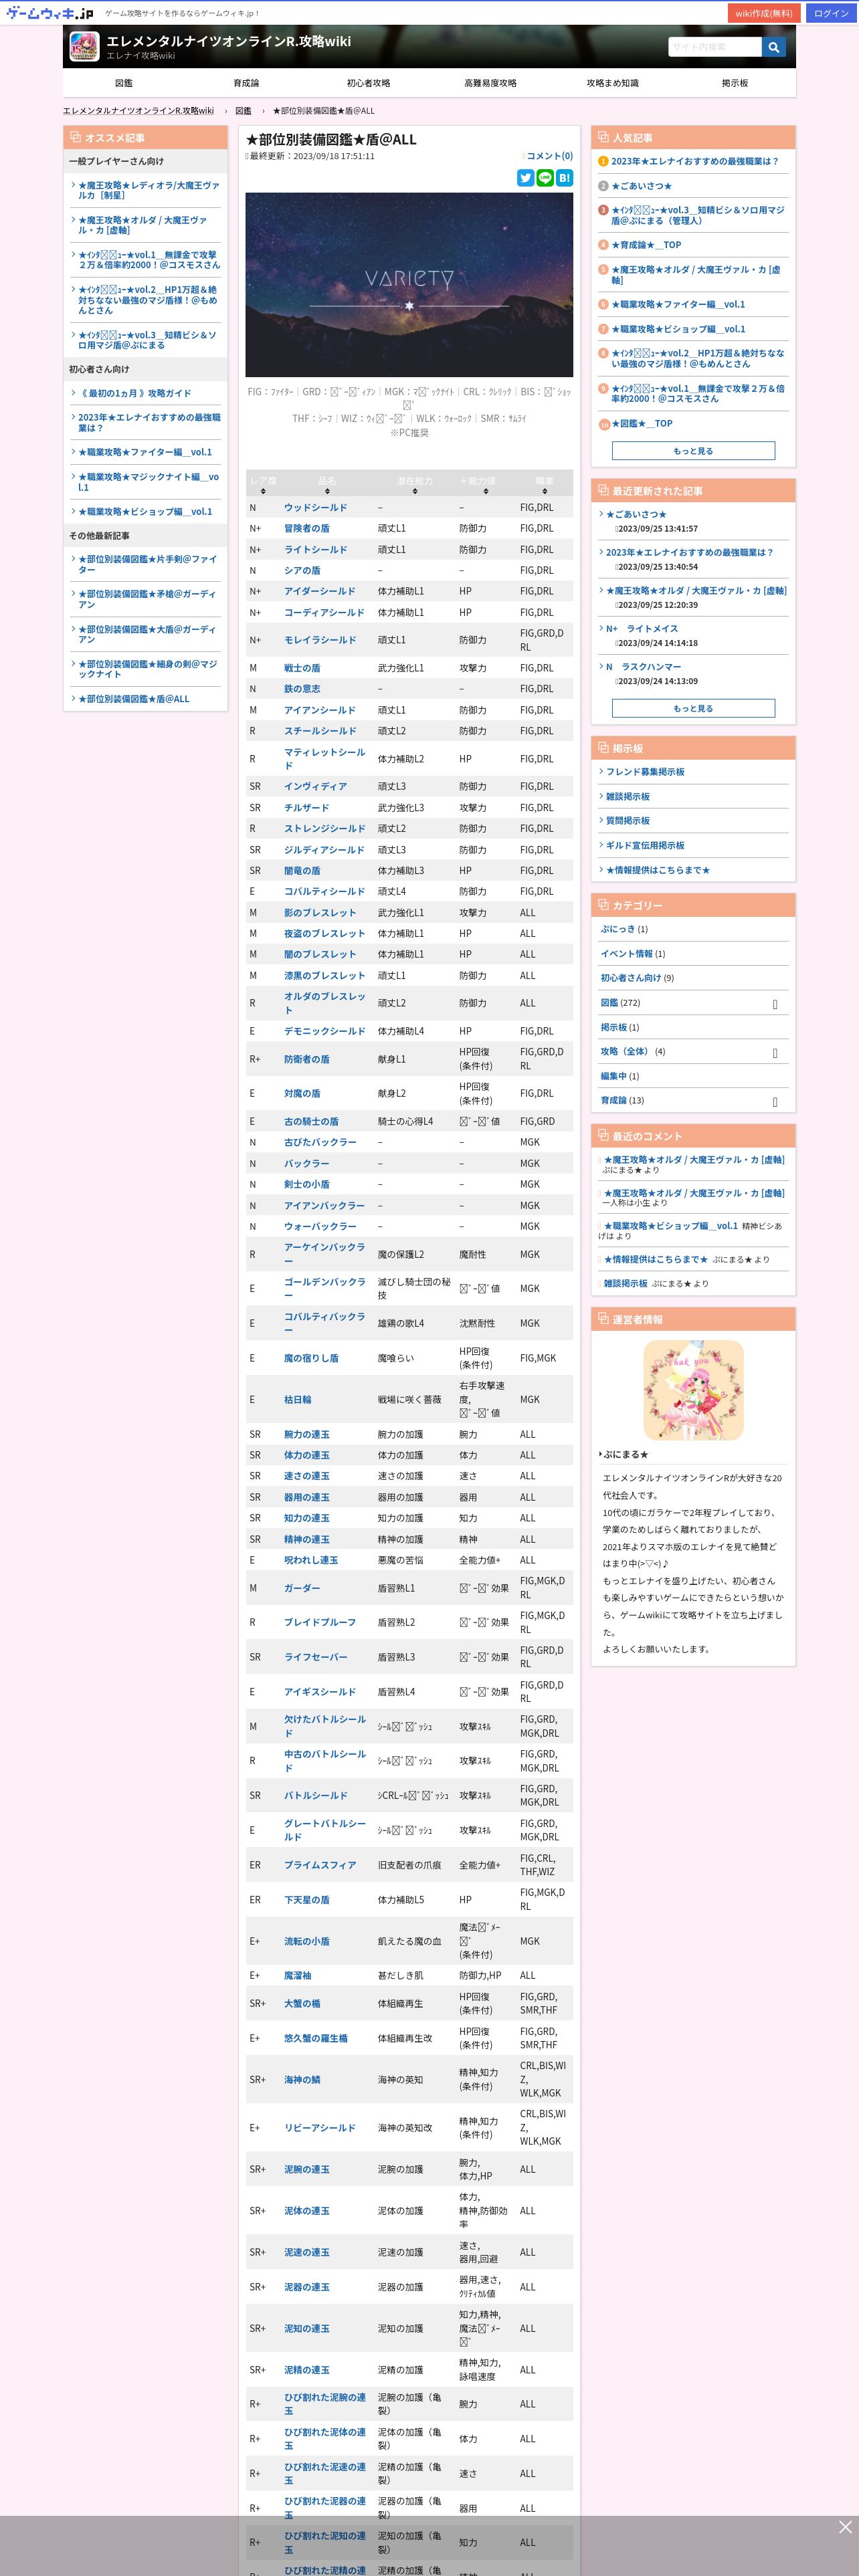The width and height of the screenshot is (859, 2576).
Task: Open ★部位別装備図鑑★片手剣@ファイター link
Action: tap(147, 564)
